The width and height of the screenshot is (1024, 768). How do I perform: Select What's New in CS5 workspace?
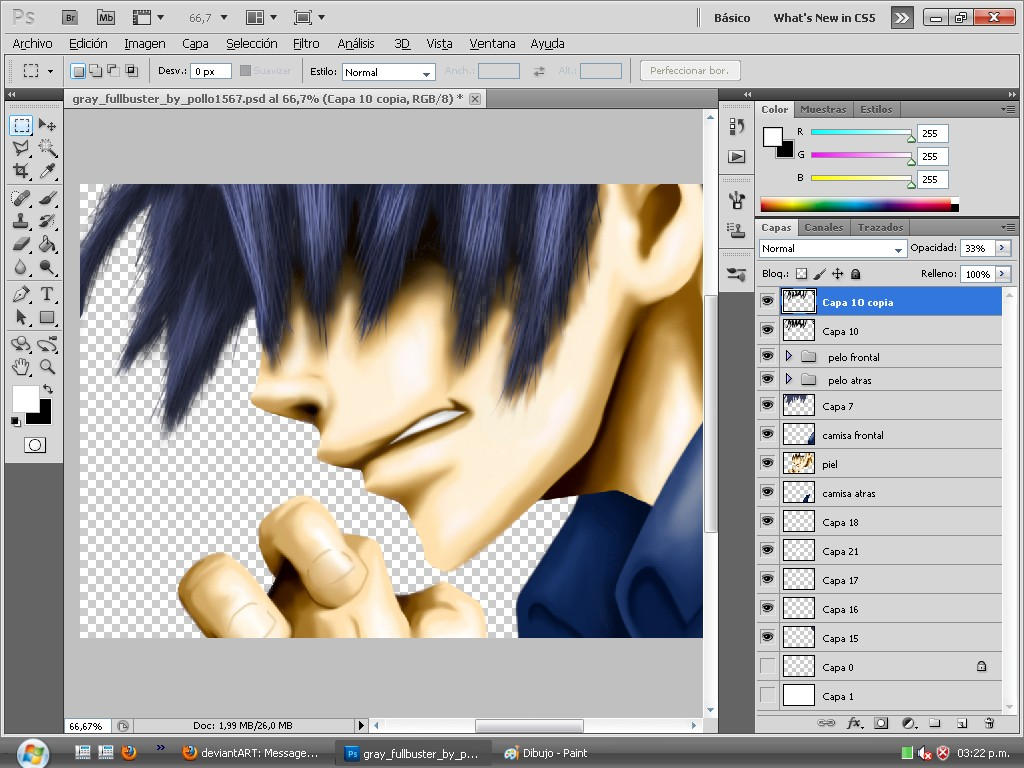(x=824, y=18)
